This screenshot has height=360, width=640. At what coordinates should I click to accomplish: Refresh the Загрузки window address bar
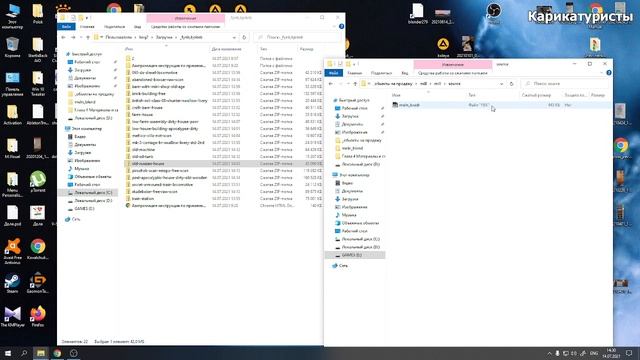point(244,37)
